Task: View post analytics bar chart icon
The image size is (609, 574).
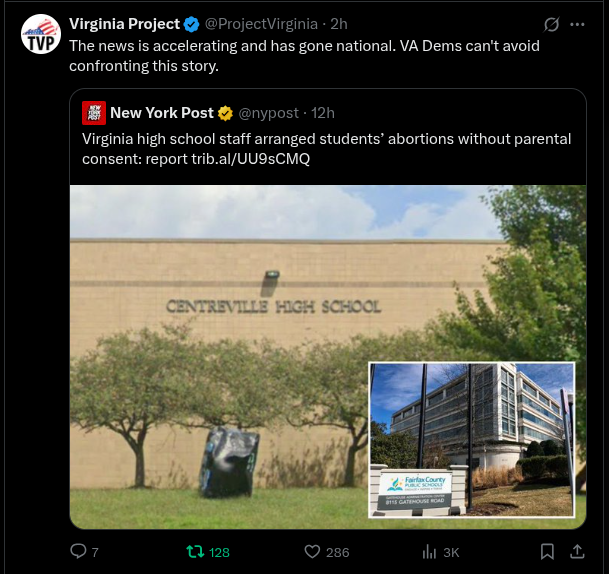Action: (429, 551)
